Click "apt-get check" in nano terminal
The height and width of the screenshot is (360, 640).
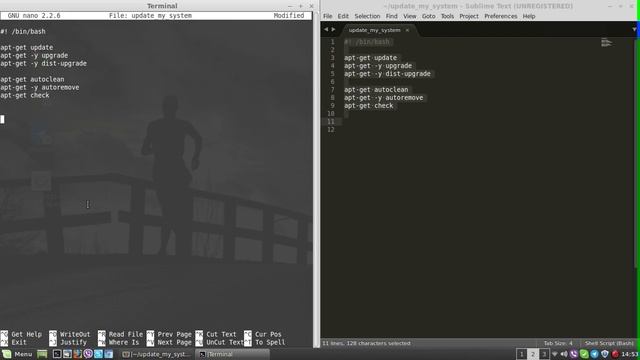click(25, 95)
